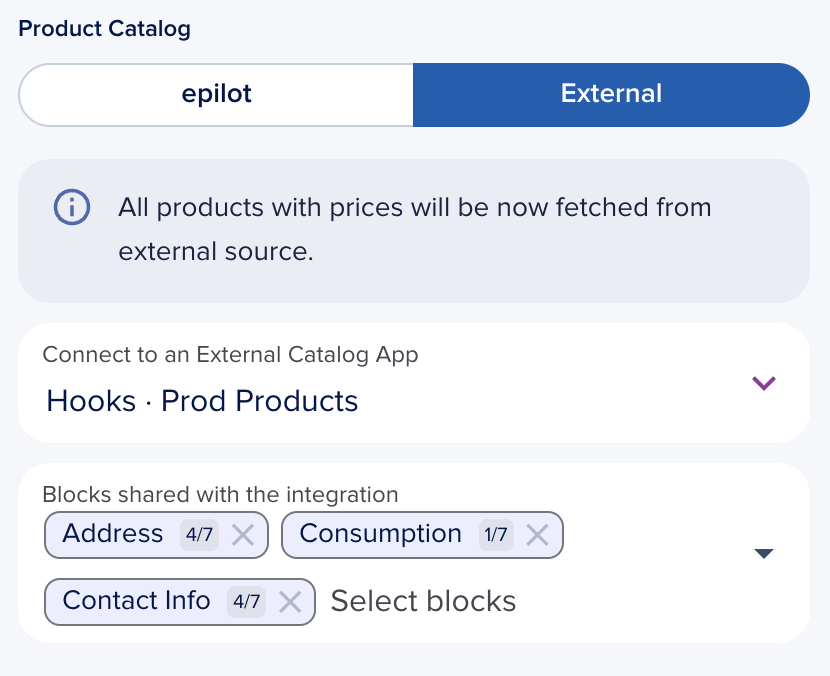Screen dimensions: 830x676
Task: Remove the Consumption block chip
Action: tap(538, 535)
